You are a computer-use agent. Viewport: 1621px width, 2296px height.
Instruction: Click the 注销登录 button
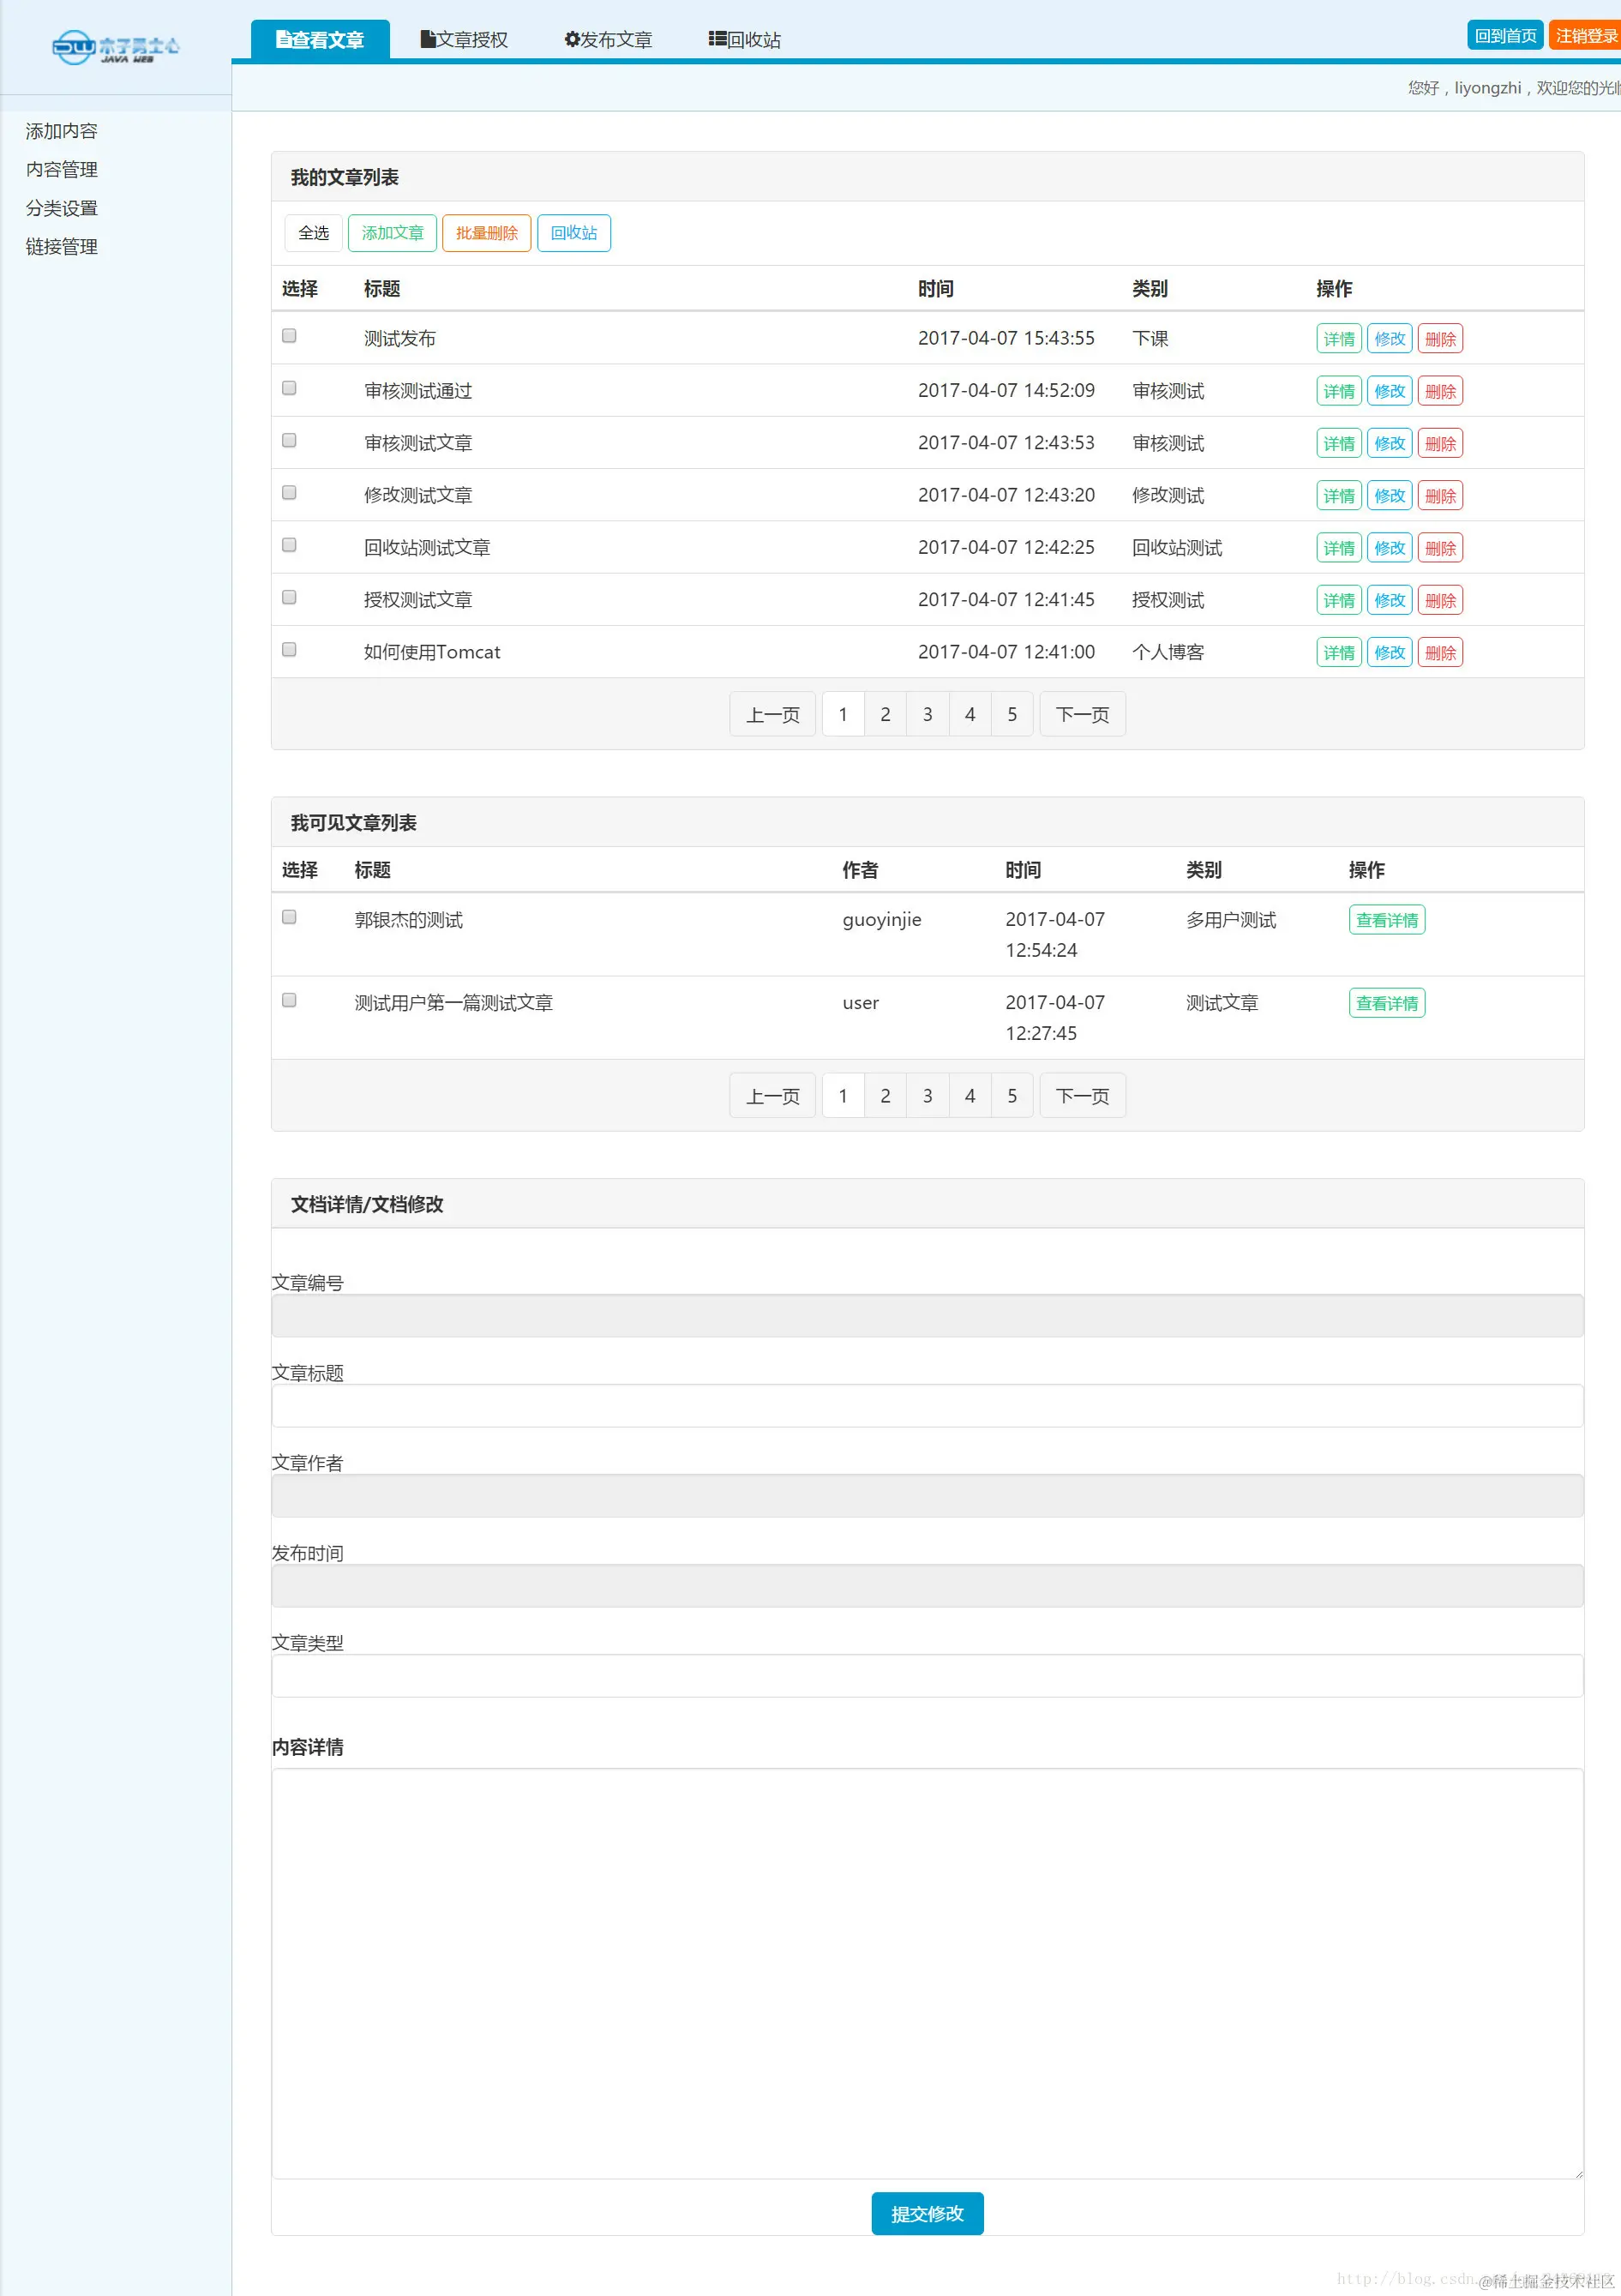(x=1585, y=35)
